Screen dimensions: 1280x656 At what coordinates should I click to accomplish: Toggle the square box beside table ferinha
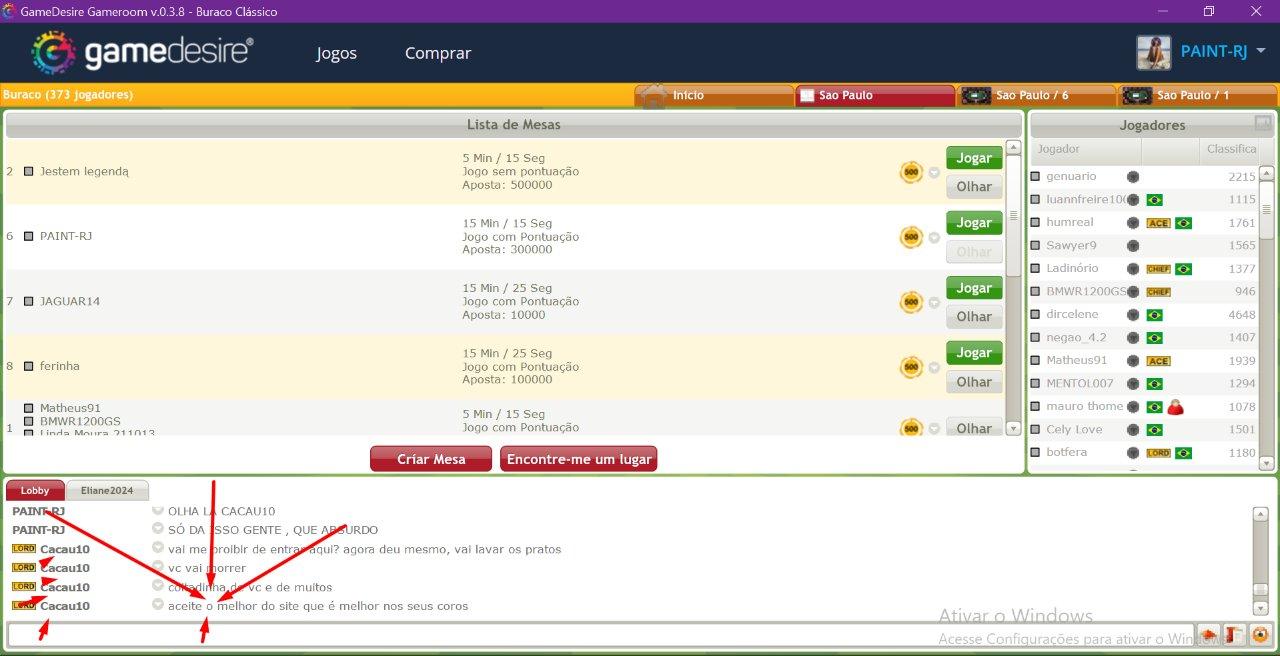(x=29, y=367)
